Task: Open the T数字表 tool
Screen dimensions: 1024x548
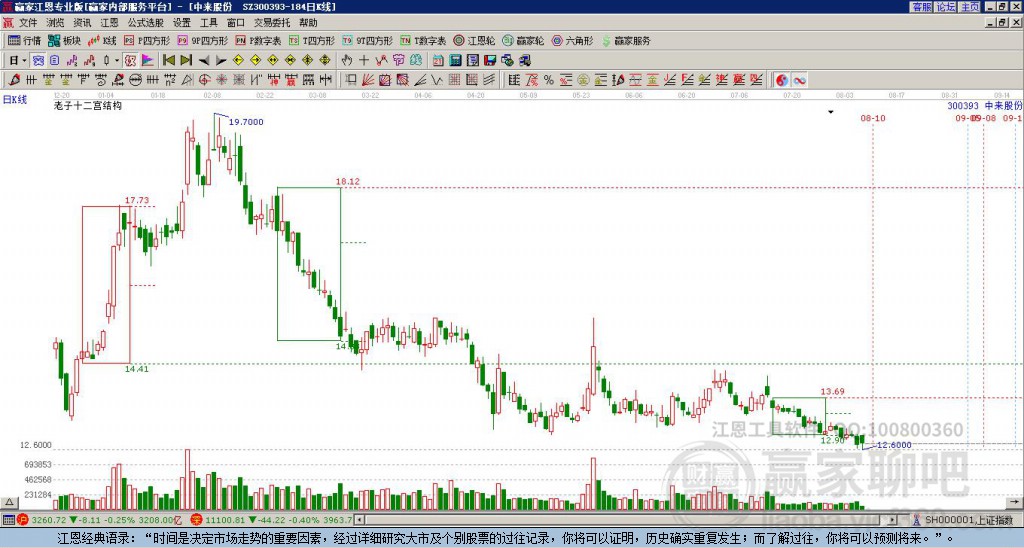Action: 423,40
